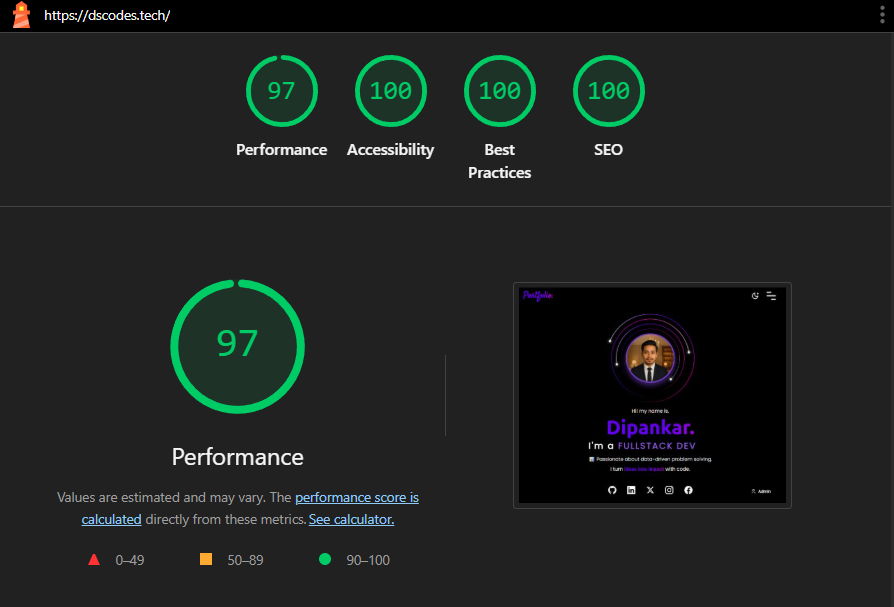Screen dimensions: 894x607
Task: Click the 'Performance' heading text below gauge
Action: point(238,457)
